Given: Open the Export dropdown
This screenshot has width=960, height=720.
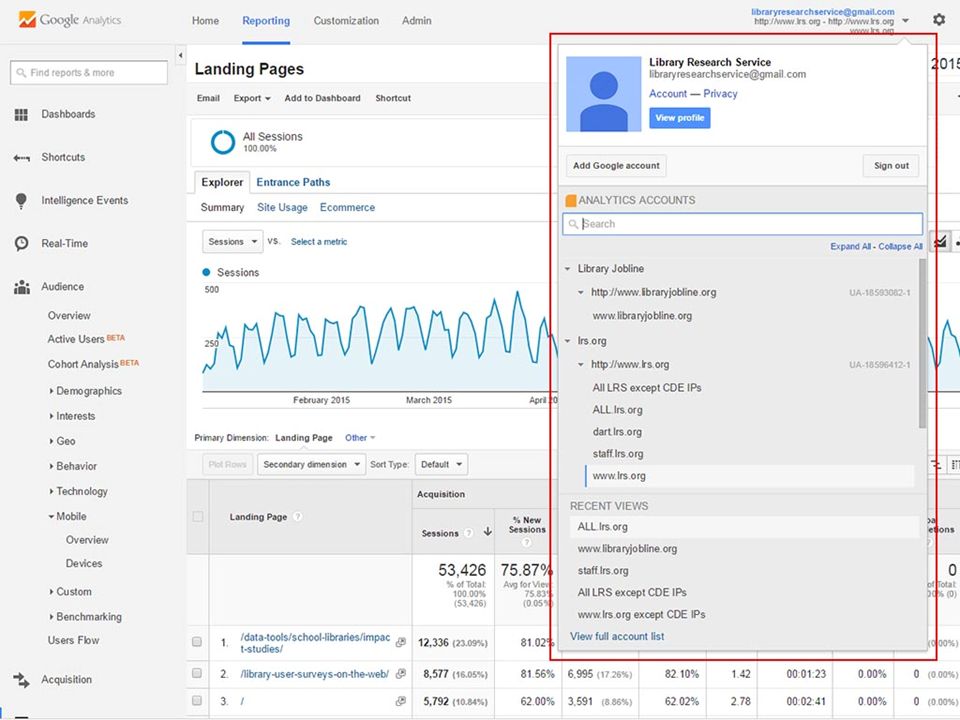Looking at the screenshot, I should [x=252, y=98].
